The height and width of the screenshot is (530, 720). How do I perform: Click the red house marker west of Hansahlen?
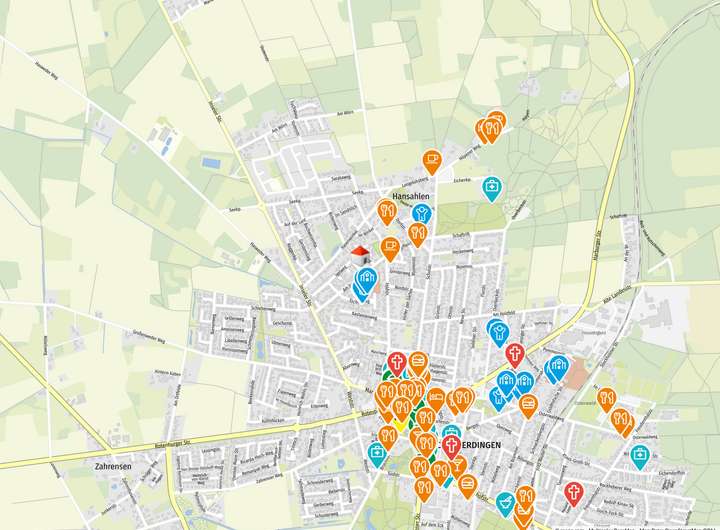359,251
